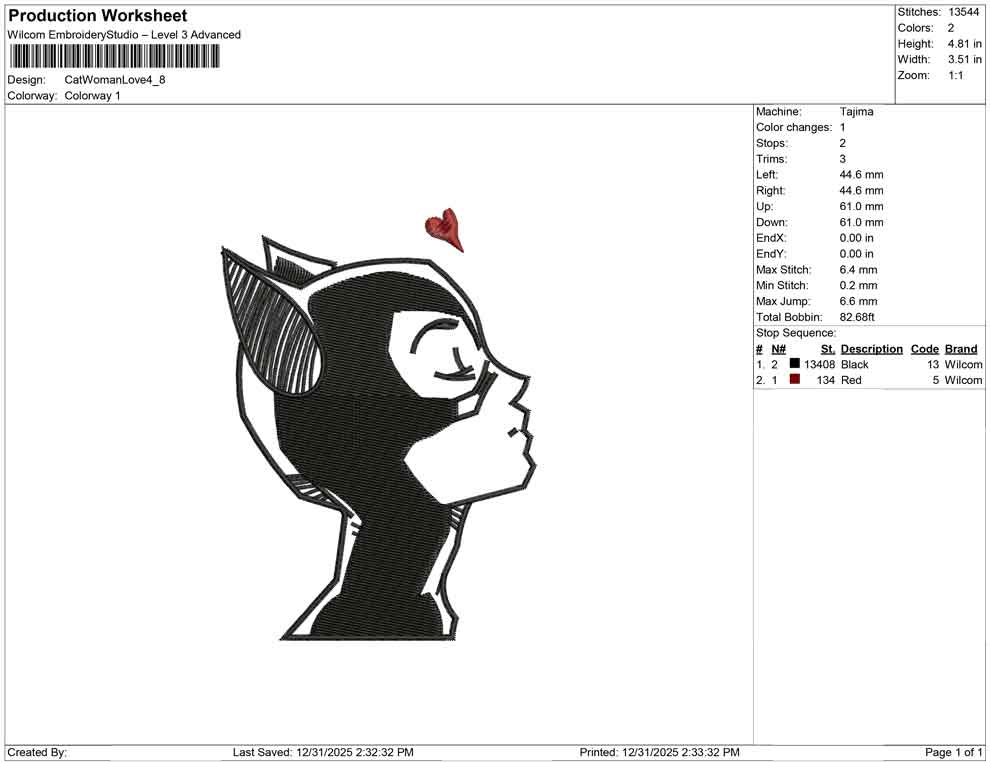Image resolution: width=990 pixels, height=762 pixels.
Task: Click the Zoom value '1:1'
Action: [955, 75]
